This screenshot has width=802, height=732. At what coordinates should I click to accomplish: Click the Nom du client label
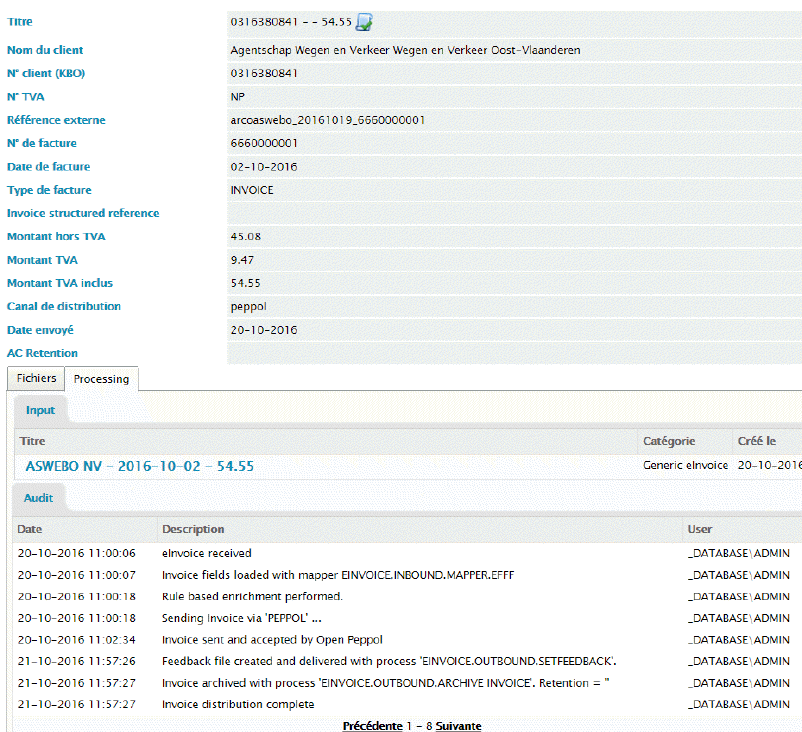click(x=45, y=50)
